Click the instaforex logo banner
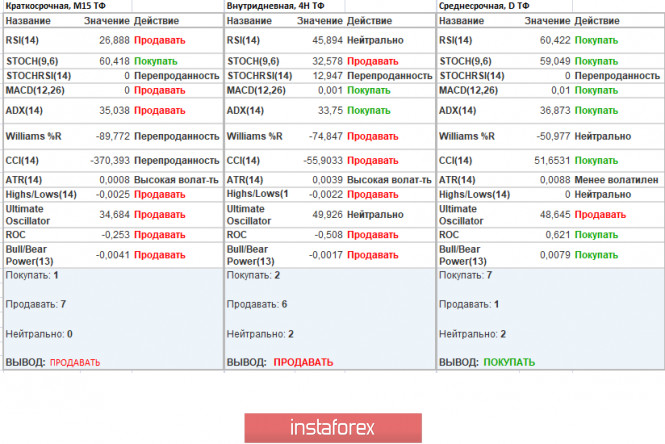The width and height of the screenshot is (665, 444). coord(333,427)
